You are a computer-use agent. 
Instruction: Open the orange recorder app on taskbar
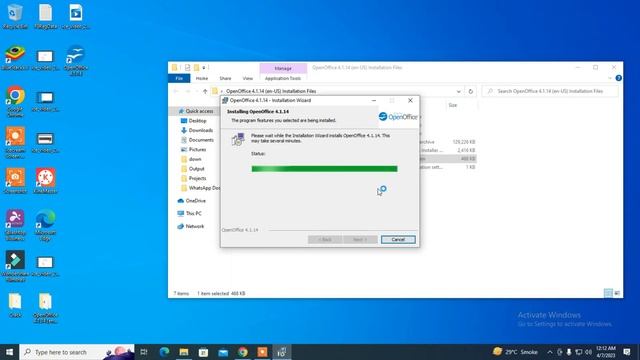coord(262,352)
